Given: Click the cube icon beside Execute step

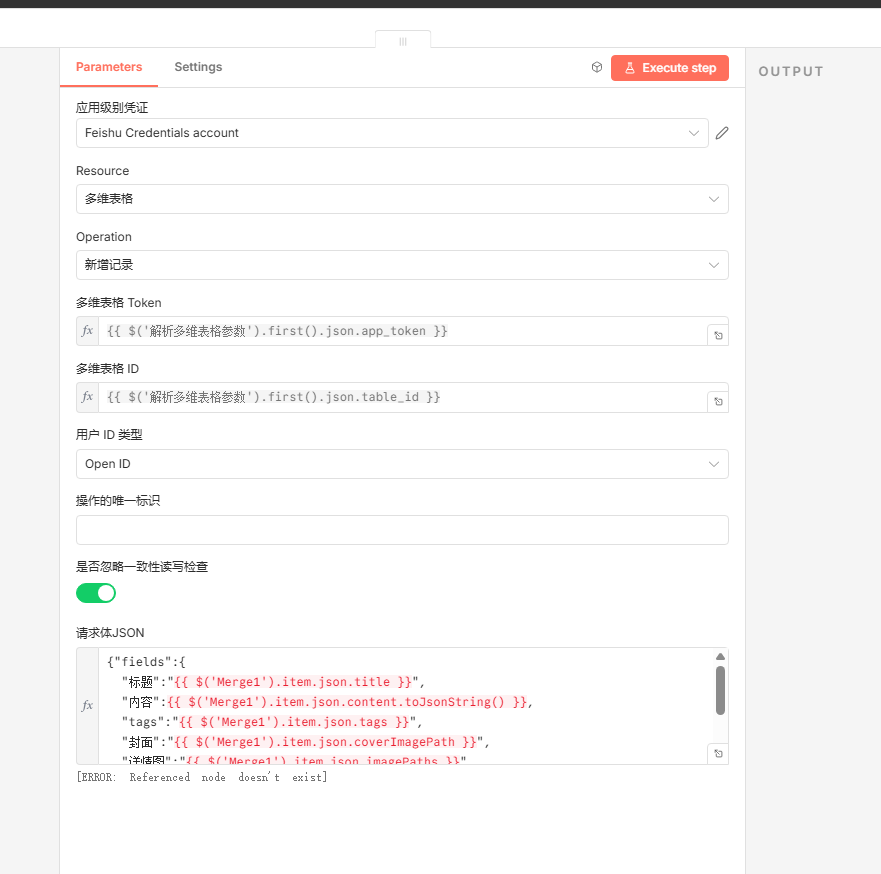Looking at the screenshot, I should point(597,68).
